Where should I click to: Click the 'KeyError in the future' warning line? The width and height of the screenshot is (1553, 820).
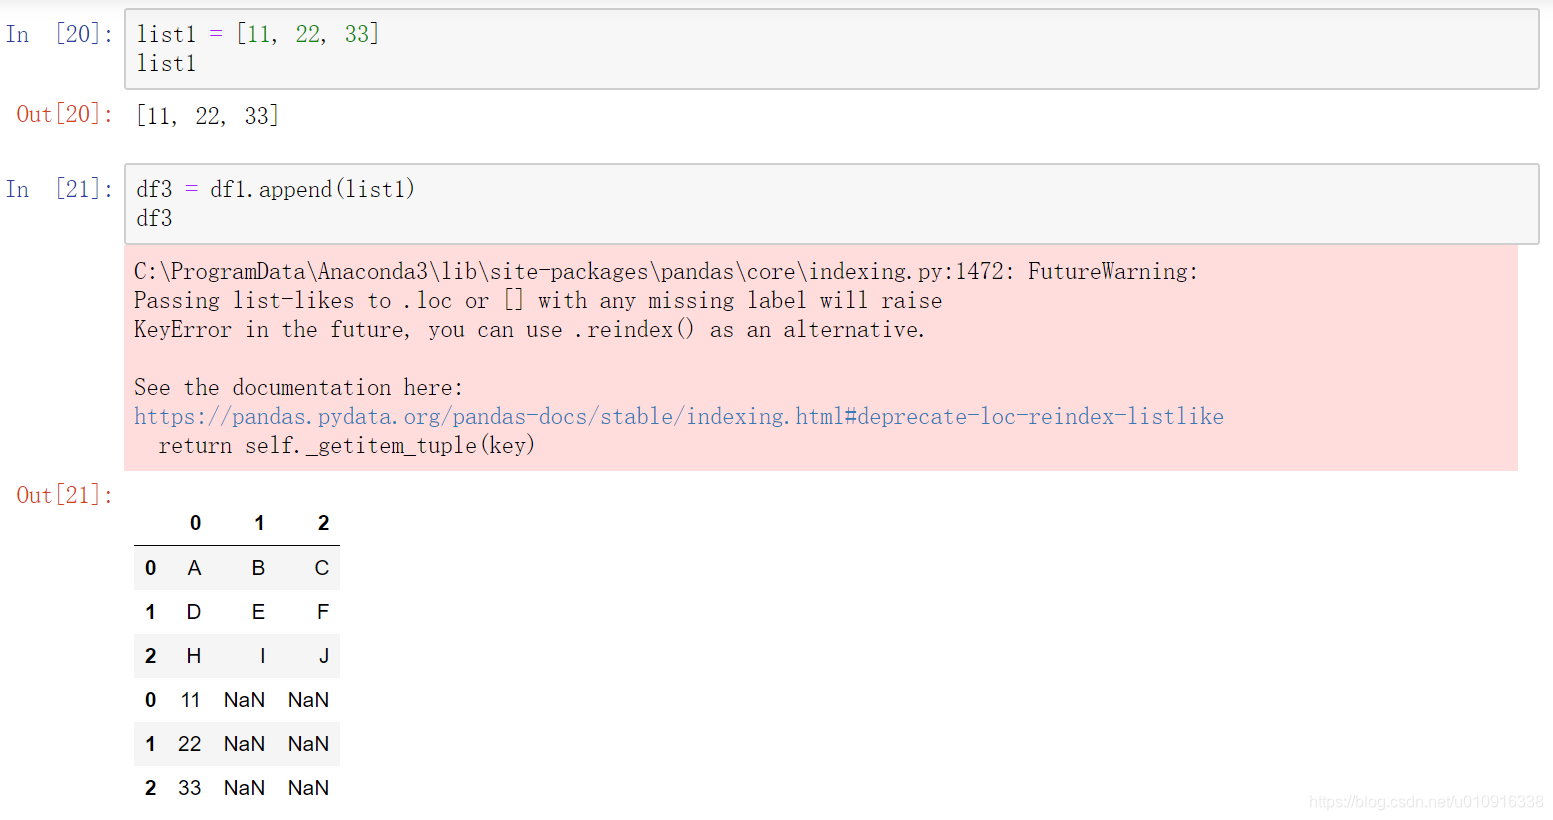[530, 329]
